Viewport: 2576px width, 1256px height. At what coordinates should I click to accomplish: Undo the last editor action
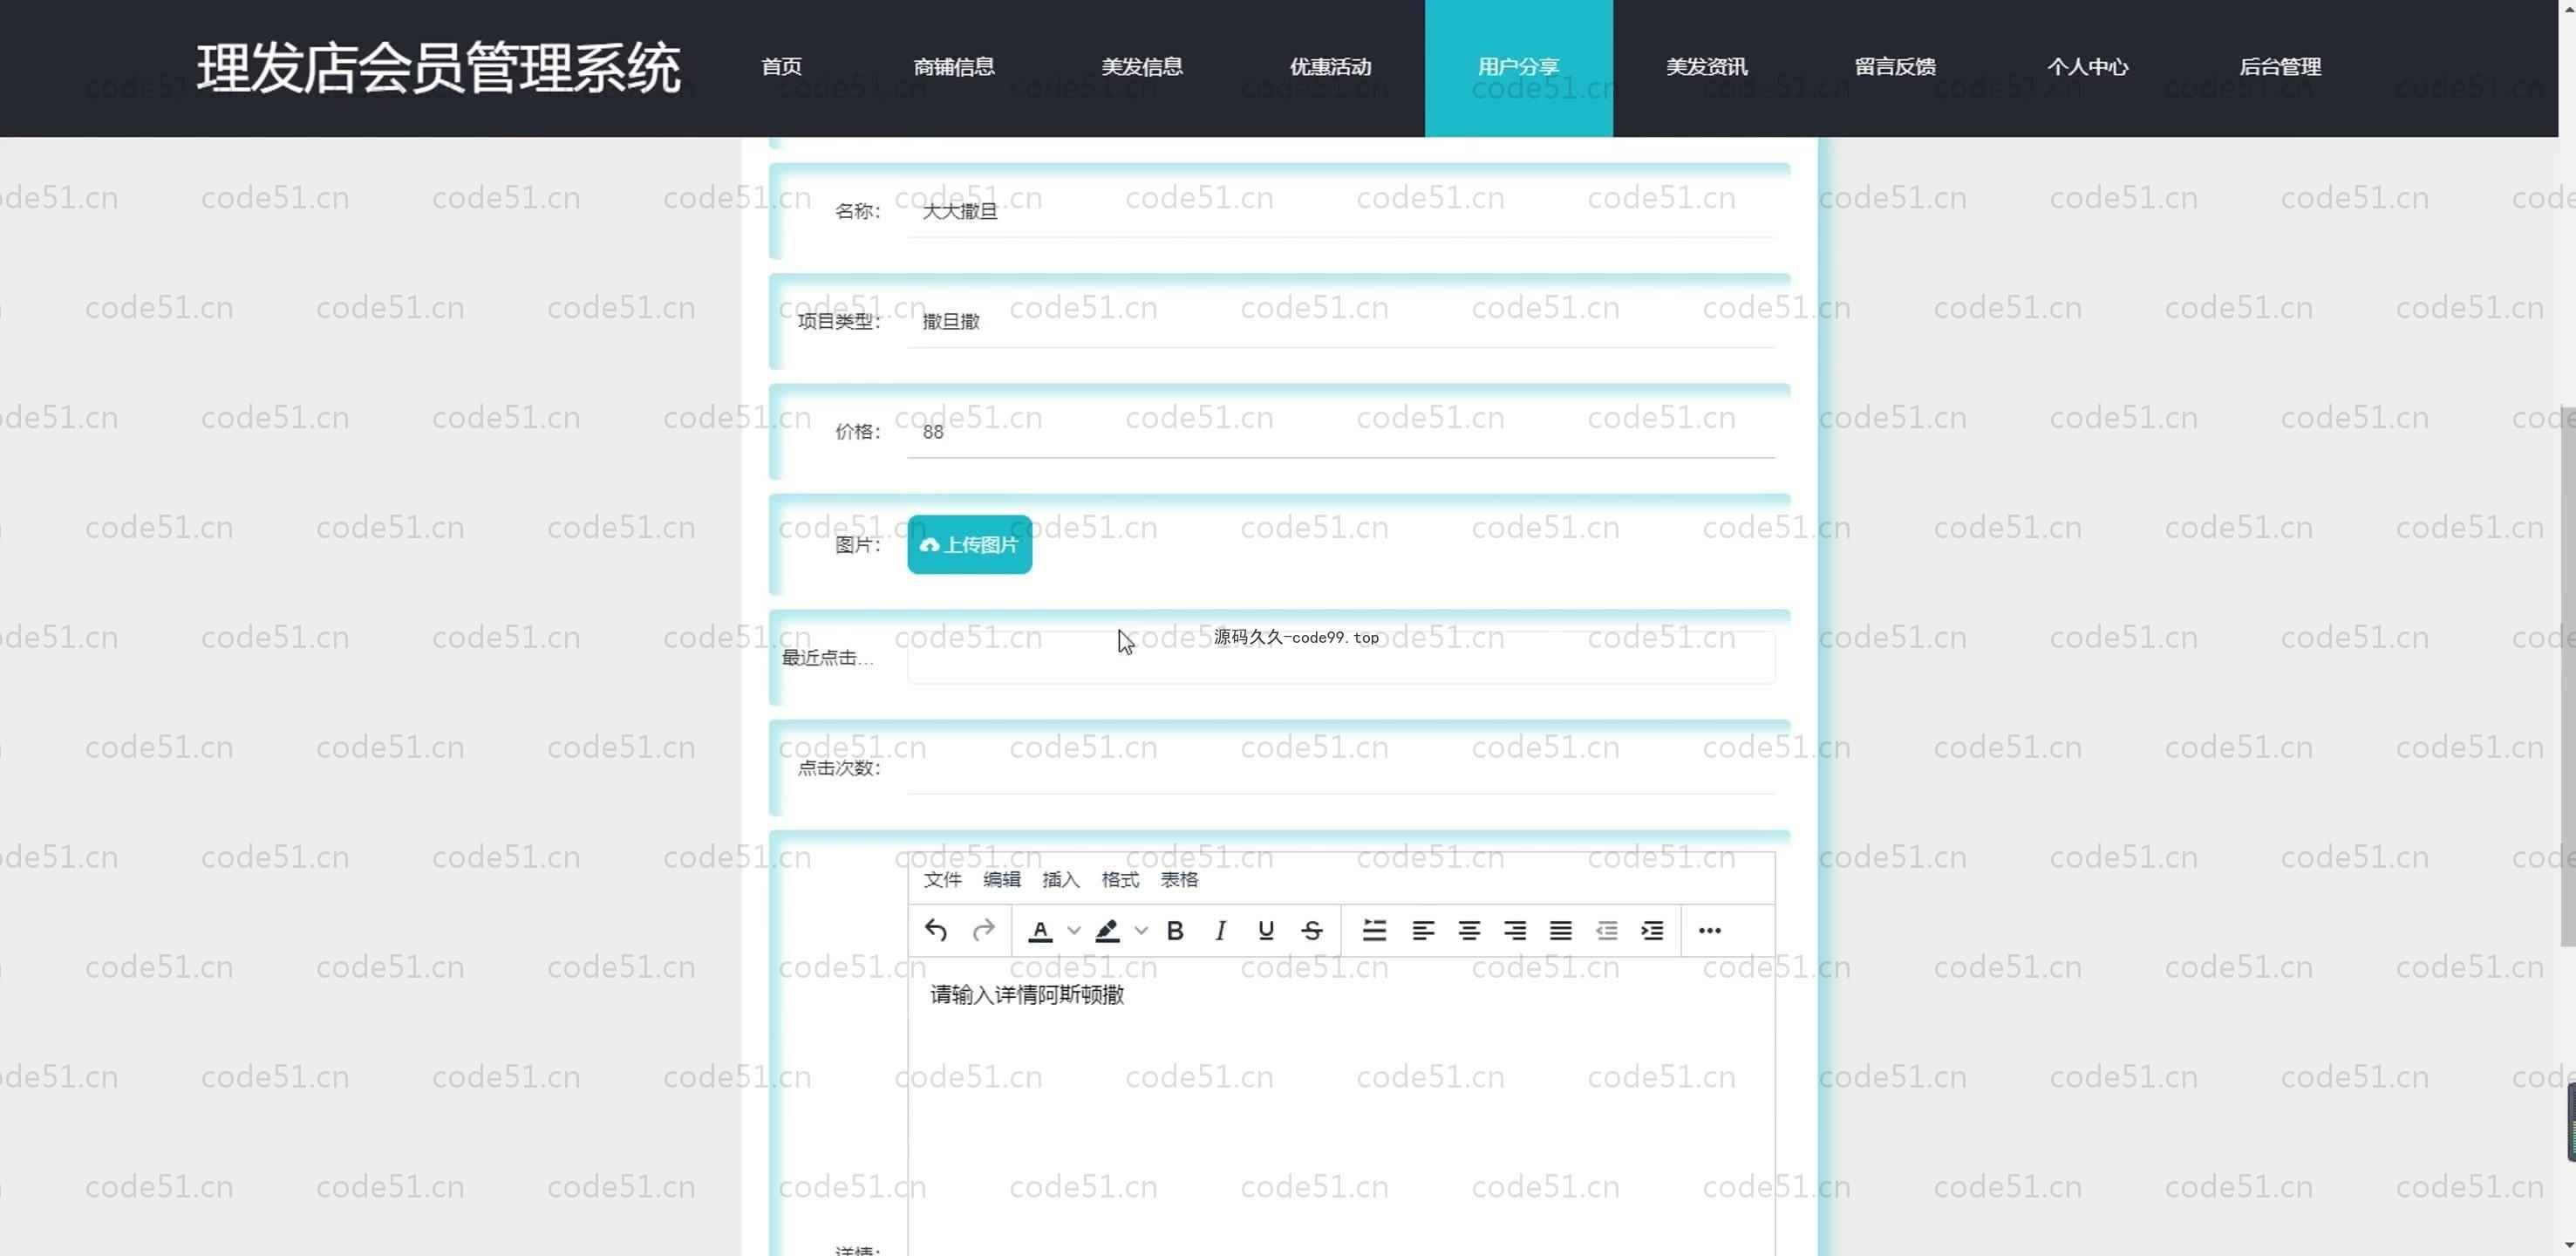coord(936,931)
